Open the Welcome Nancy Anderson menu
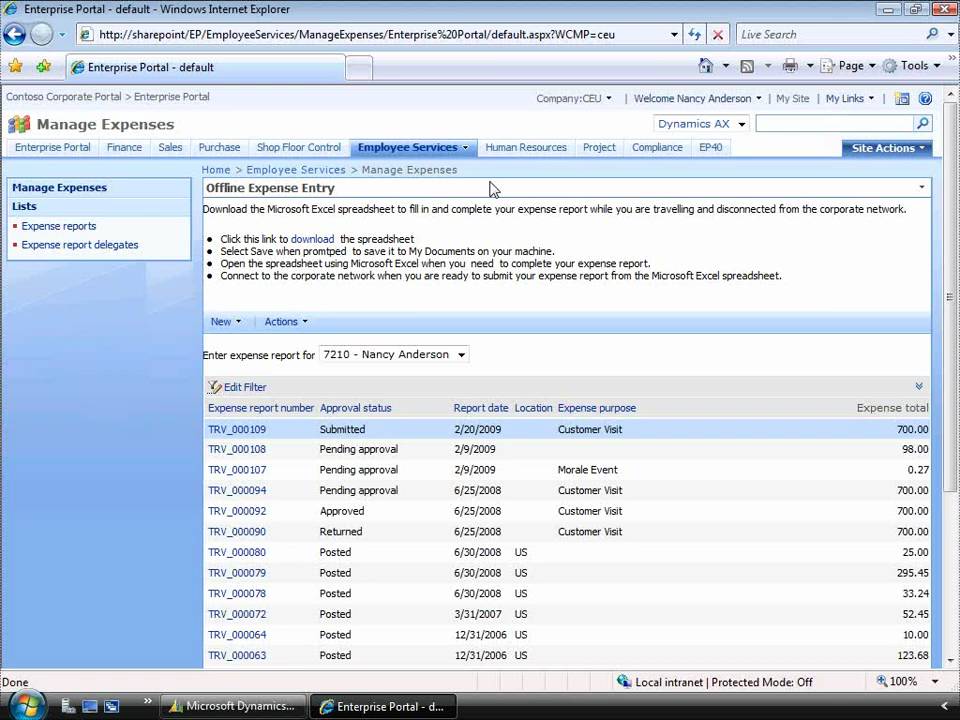 697,99
